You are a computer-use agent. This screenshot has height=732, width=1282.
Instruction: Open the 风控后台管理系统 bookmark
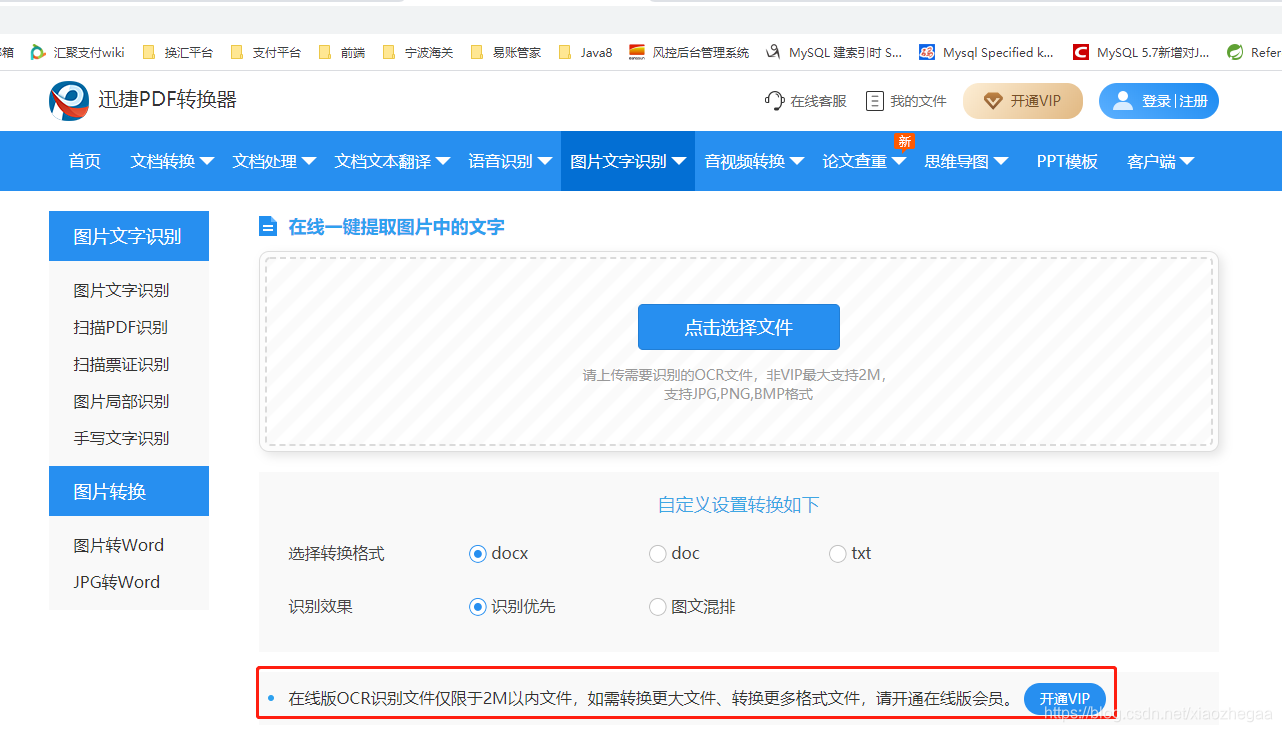coord(689,52)
